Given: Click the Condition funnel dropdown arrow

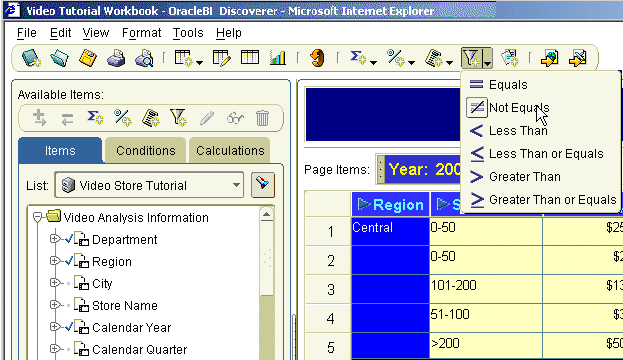Looking at the screenshot, I should [488, 58].
